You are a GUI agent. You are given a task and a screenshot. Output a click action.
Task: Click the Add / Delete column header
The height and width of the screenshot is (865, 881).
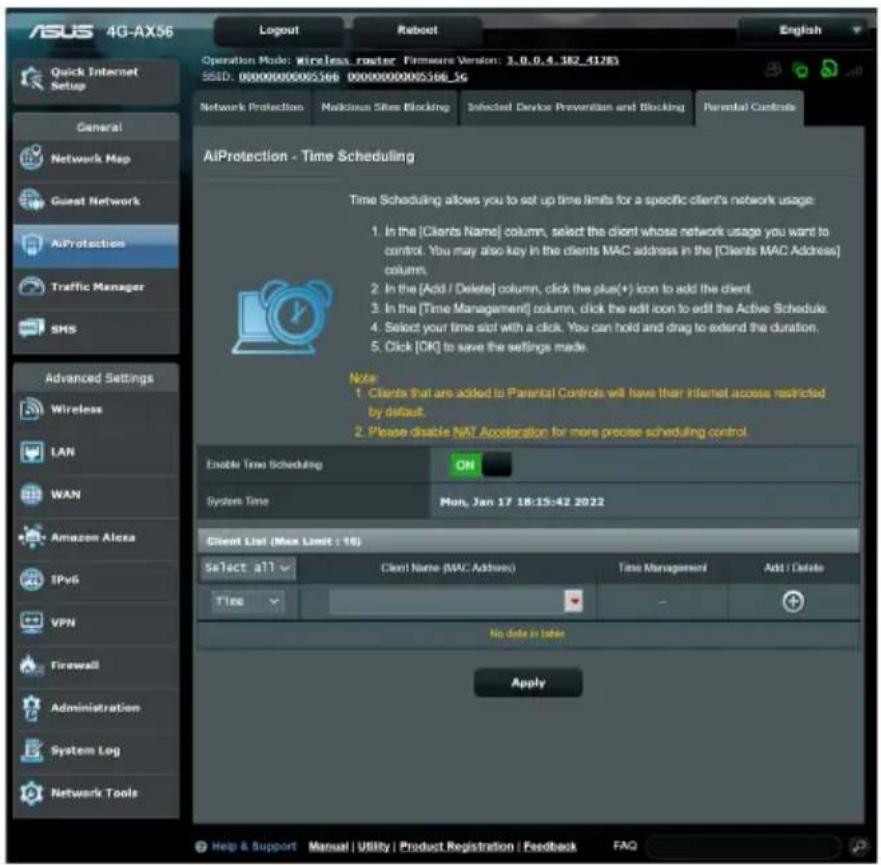pyautogui.click(x=793, y=568)
